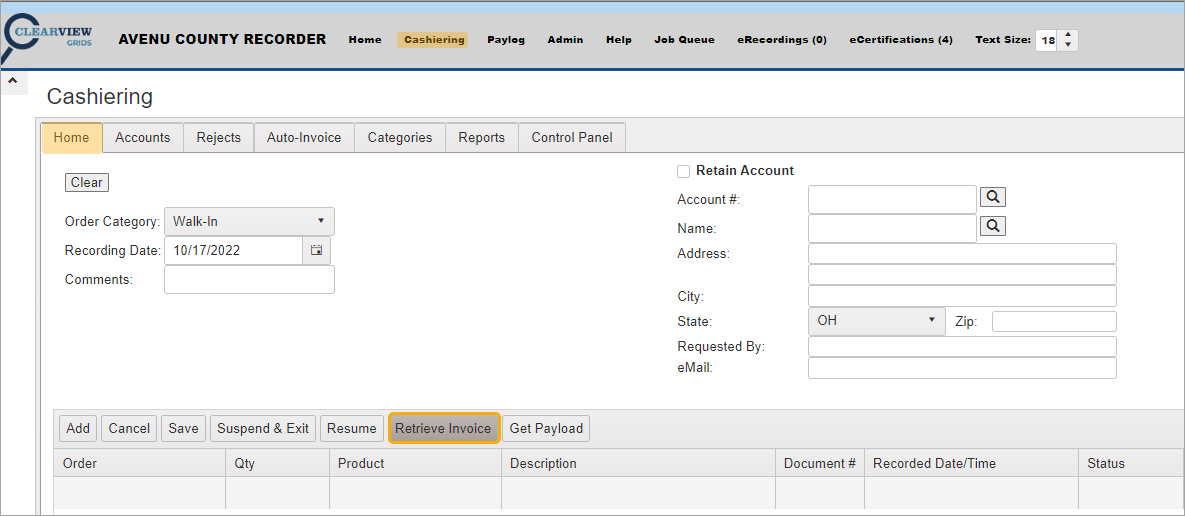Open the Paylog menu
The height and width of the screenshot is (516, 1185).
pos(506,40)
